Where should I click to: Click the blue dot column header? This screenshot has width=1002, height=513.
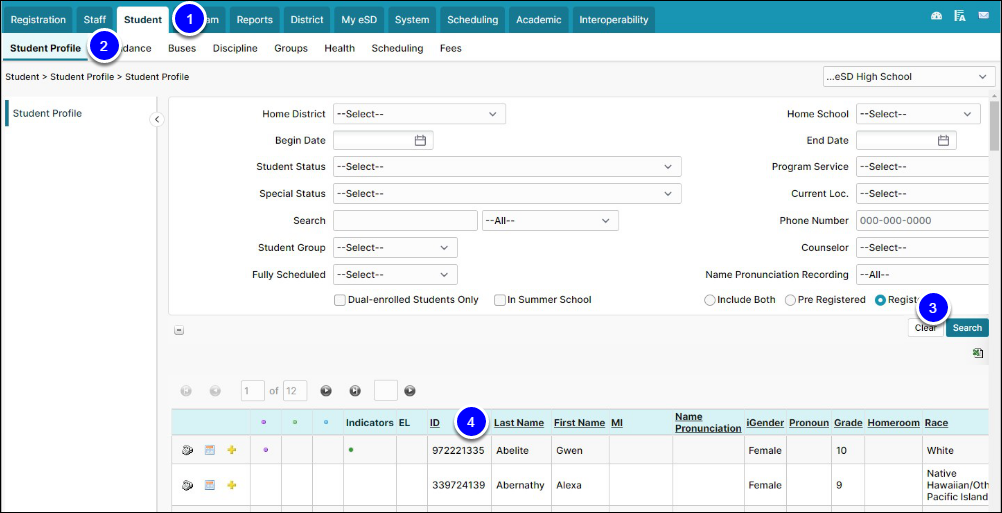326,422
